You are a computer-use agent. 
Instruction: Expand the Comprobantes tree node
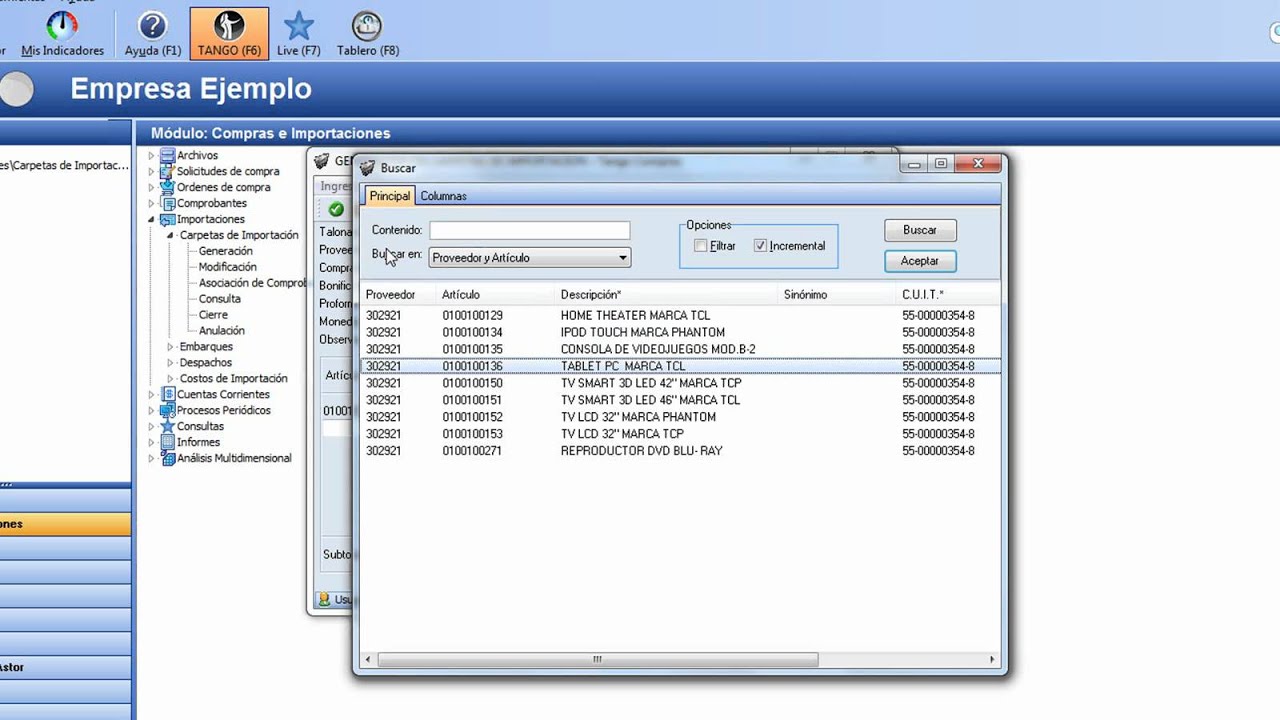point(152,203)
